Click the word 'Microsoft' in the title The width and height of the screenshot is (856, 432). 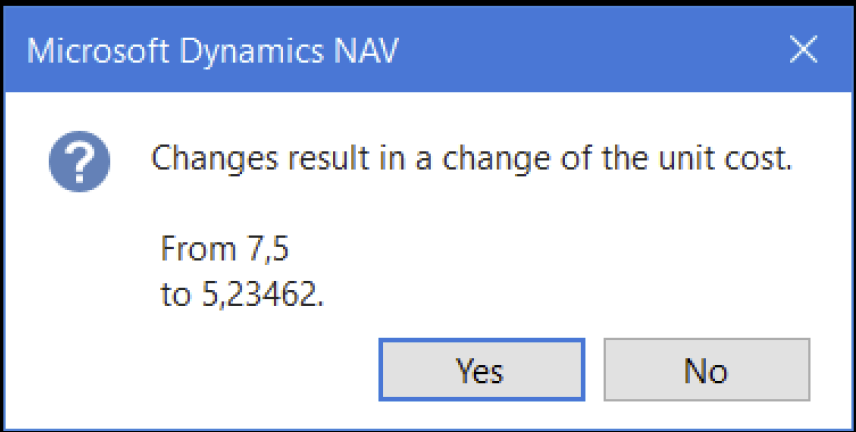[x=98, y=51]
